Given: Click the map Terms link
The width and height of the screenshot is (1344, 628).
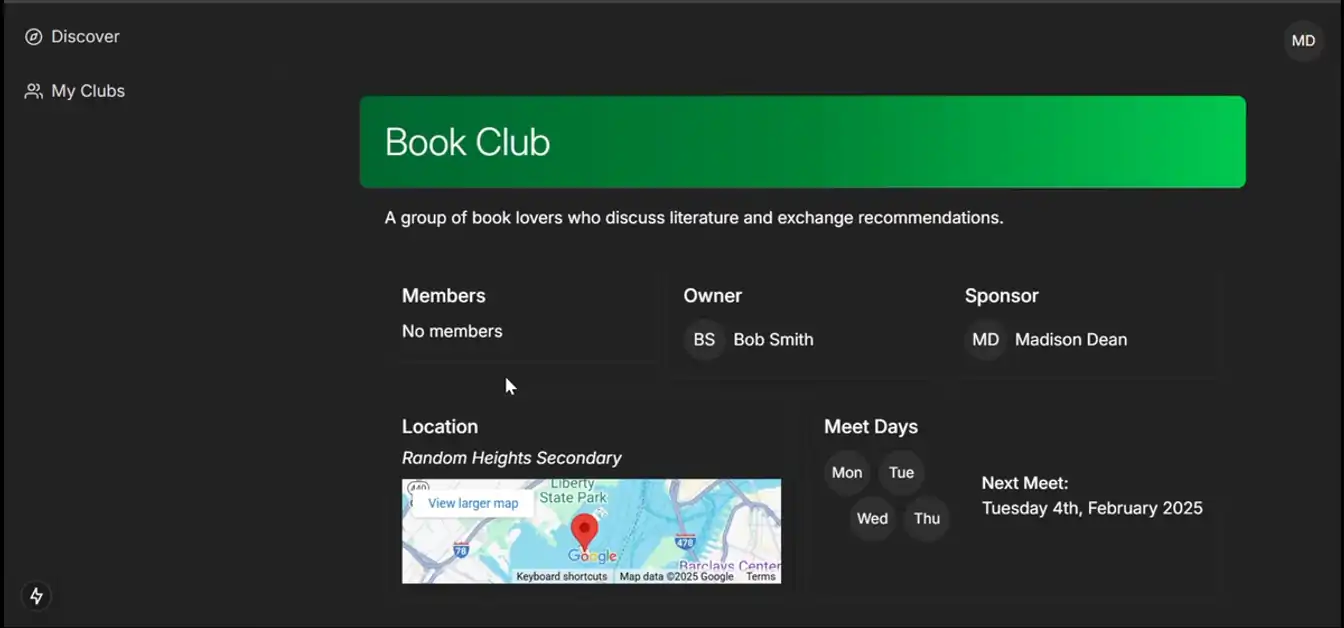Looking at the screenshot, I should tap(761, 576).
